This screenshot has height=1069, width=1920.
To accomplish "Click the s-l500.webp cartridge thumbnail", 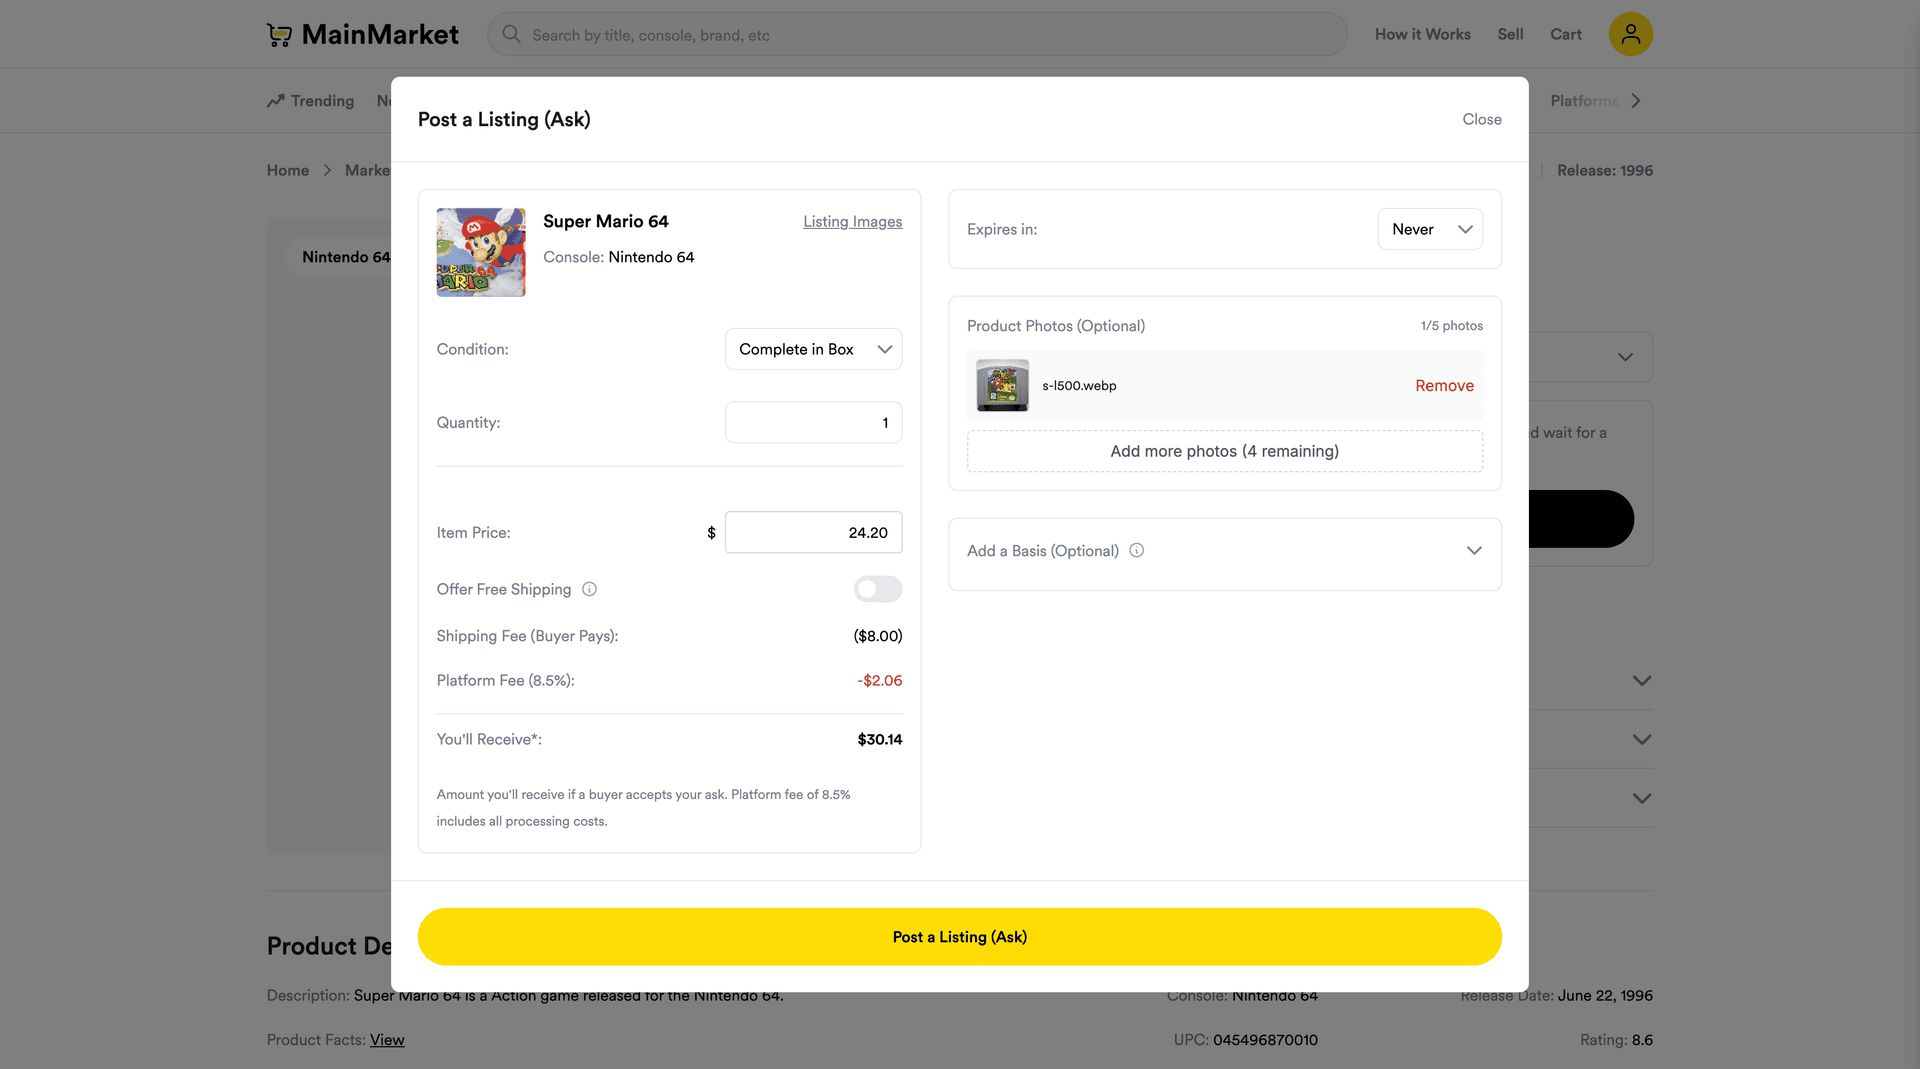I will (1002, 385).
